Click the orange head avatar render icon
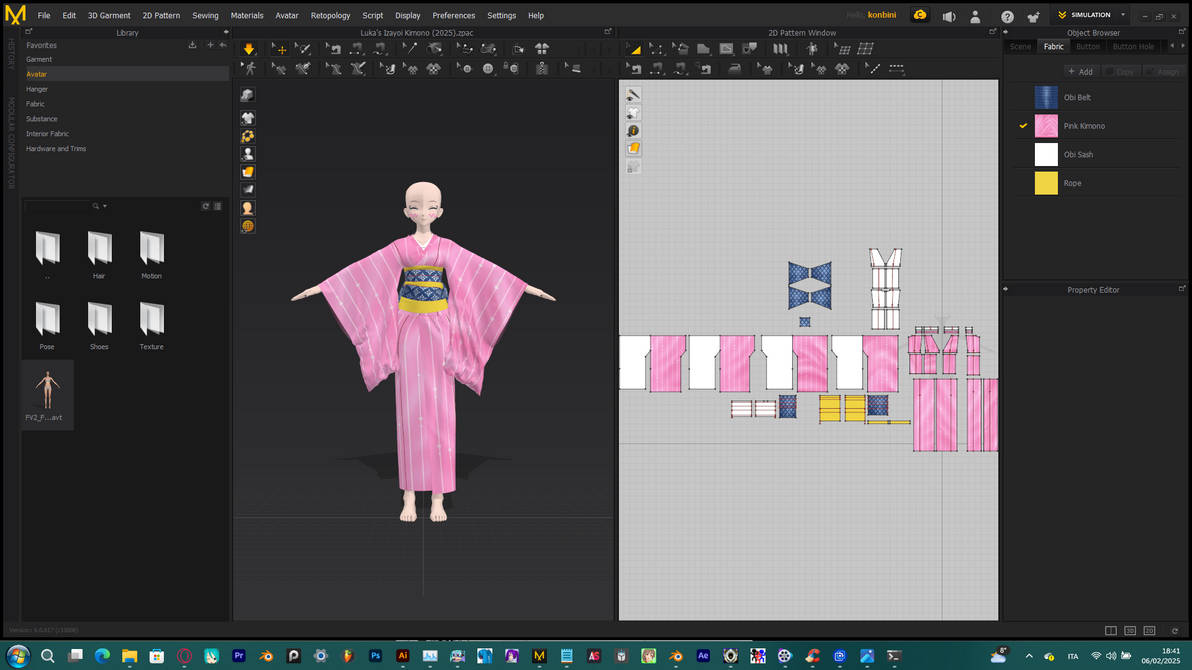This screenshot has width=1192, height=670. point(248,208)
